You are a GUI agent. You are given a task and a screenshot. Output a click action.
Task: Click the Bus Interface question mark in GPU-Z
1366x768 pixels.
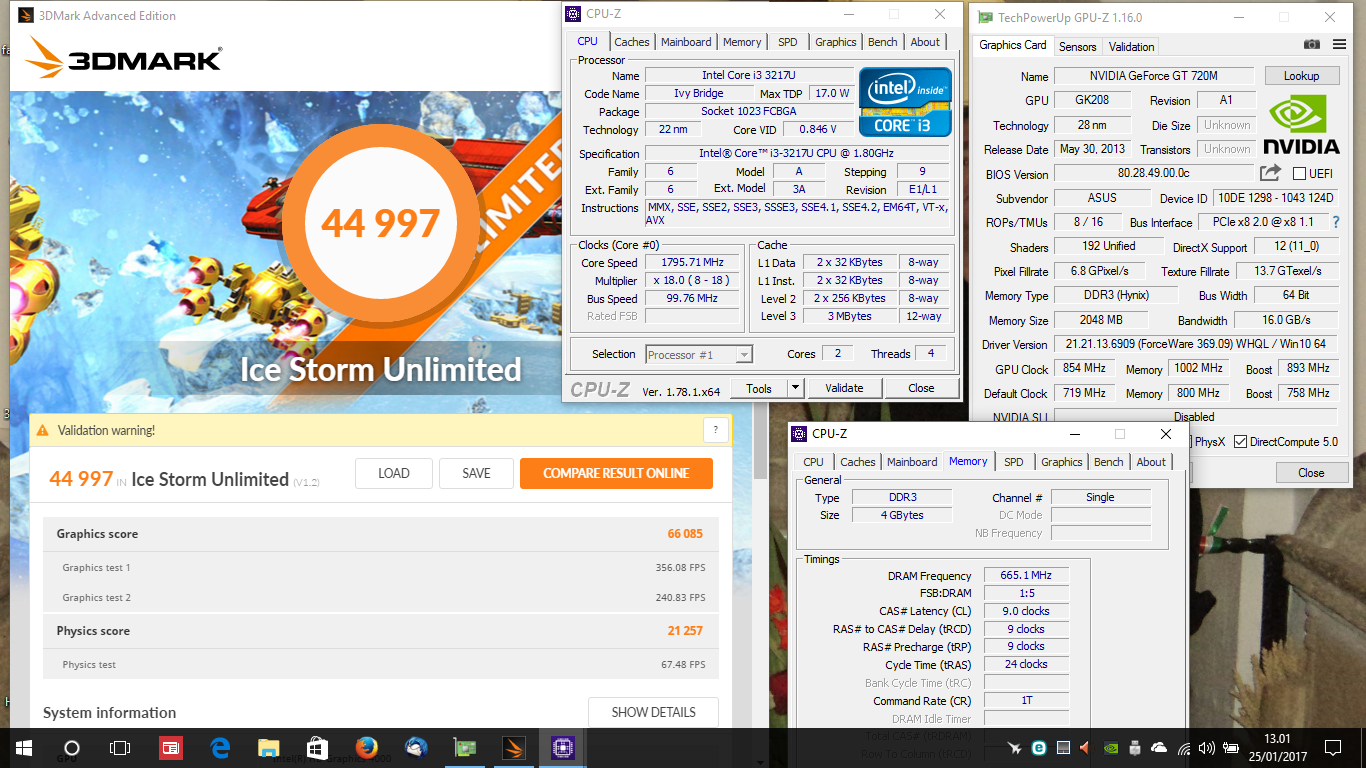(x=1335, y=222)
